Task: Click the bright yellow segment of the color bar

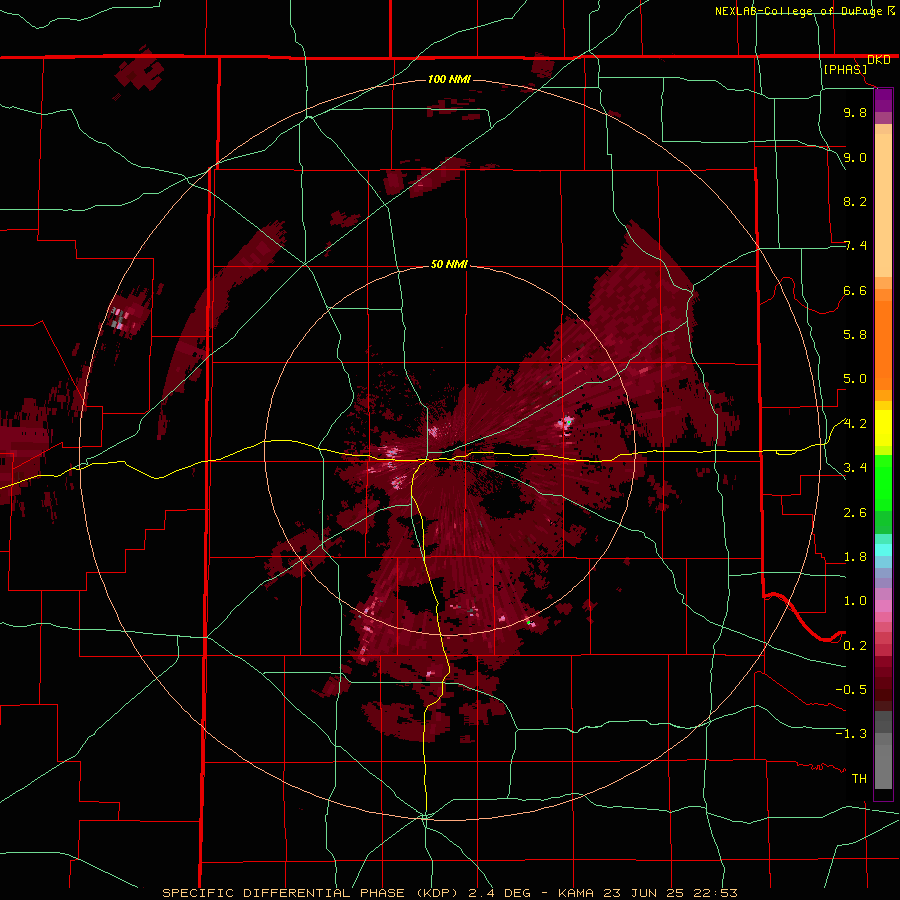Action: (x=883, y=428)
